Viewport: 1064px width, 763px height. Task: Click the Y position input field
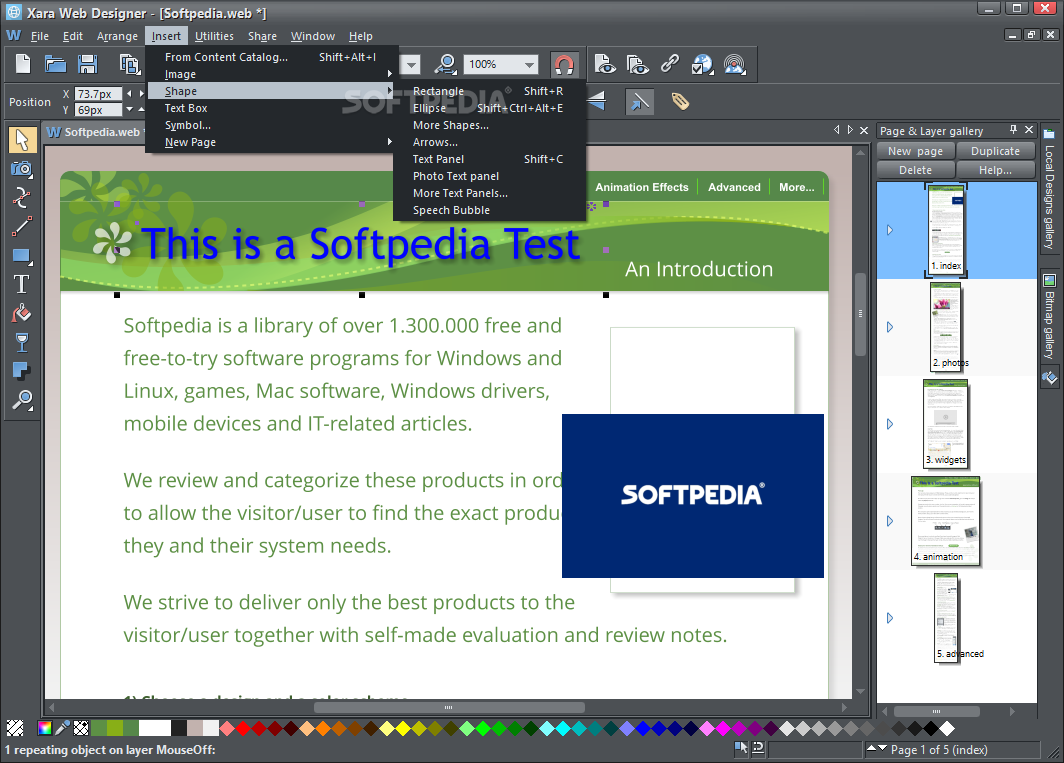coord(98,109)
